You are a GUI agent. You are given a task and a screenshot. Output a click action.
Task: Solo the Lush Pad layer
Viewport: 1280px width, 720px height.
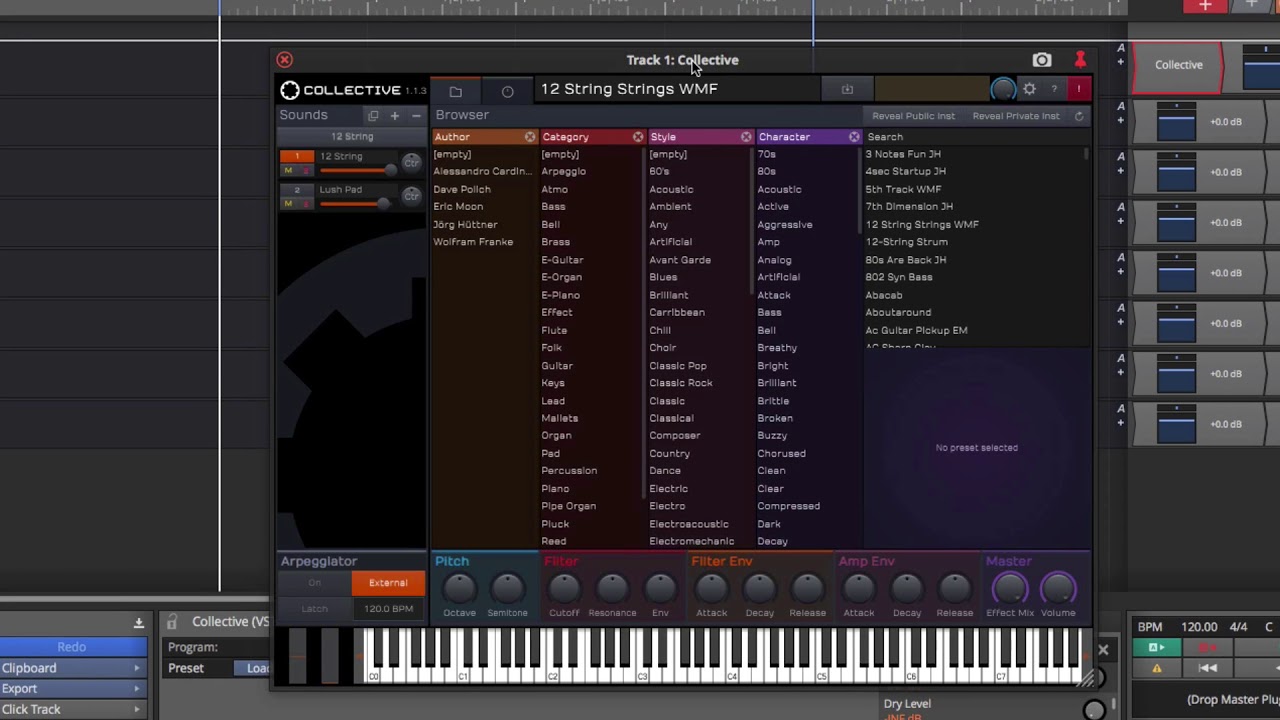click(x=304, y=204)
